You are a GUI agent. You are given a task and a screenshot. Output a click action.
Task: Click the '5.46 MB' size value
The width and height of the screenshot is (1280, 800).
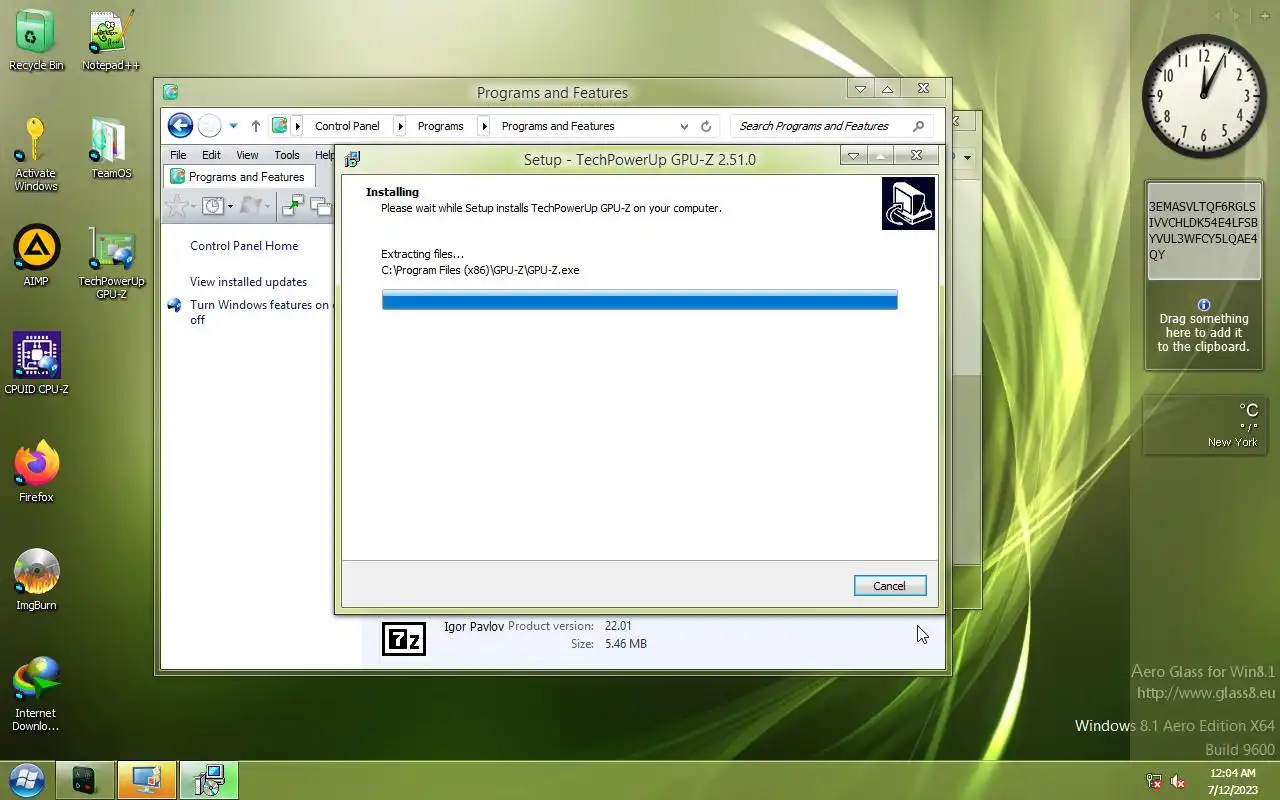(626, 644)
